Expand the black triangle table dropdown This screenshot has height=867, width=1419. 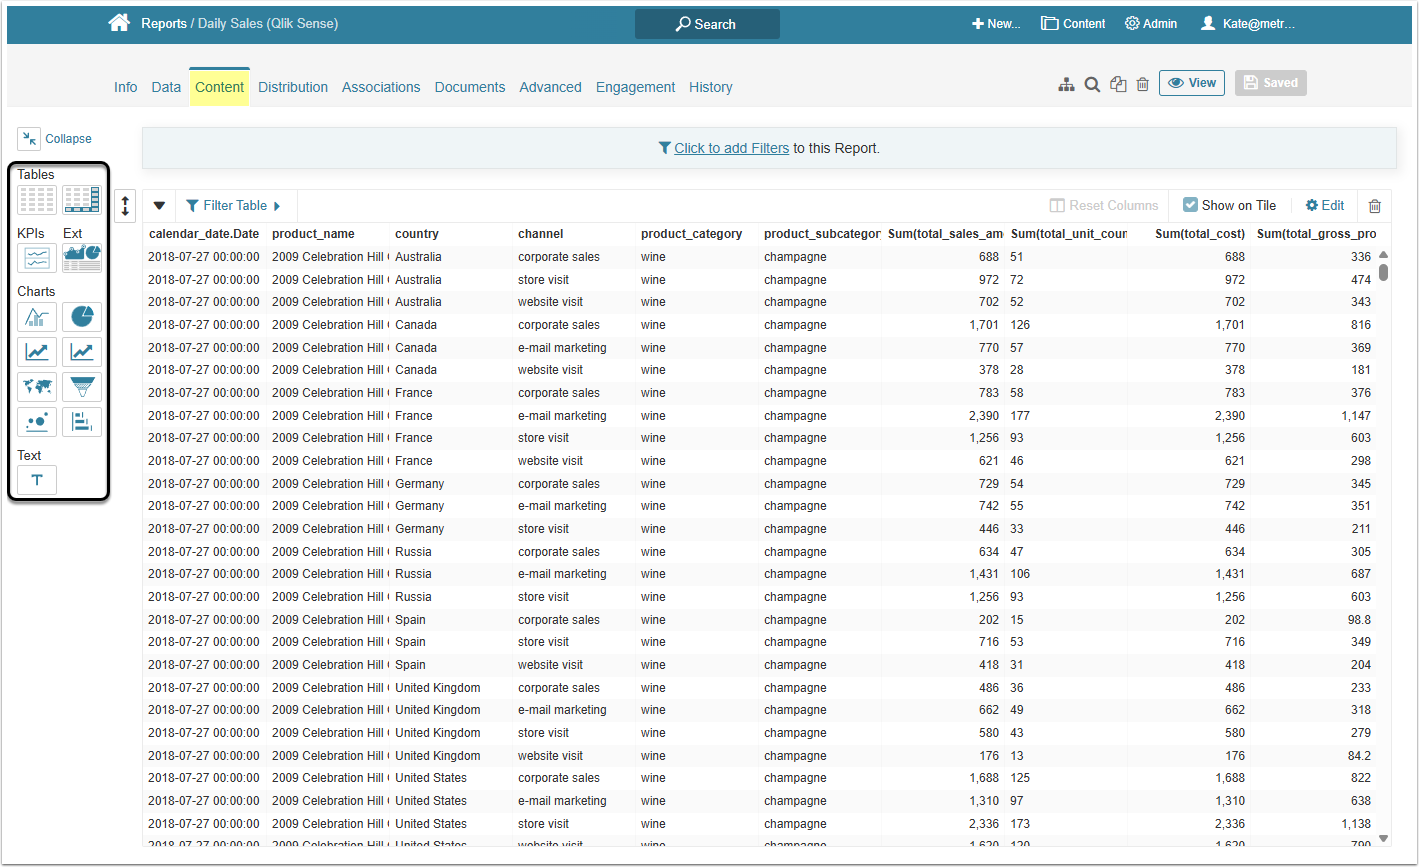pyautogui.click(x=159, y=206)
